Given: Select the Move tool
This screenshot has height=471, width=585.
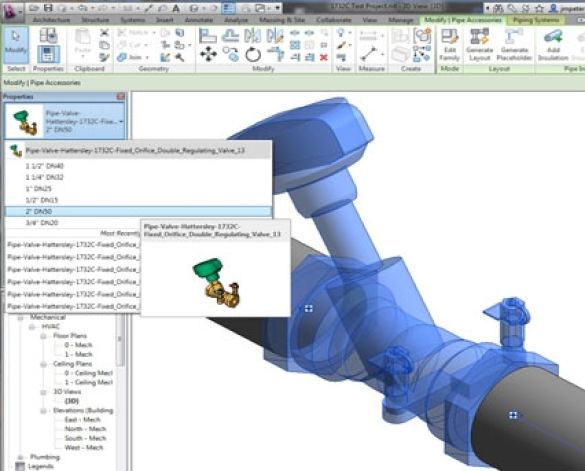Looking at the screenshot, I should [x=208, y=54].
